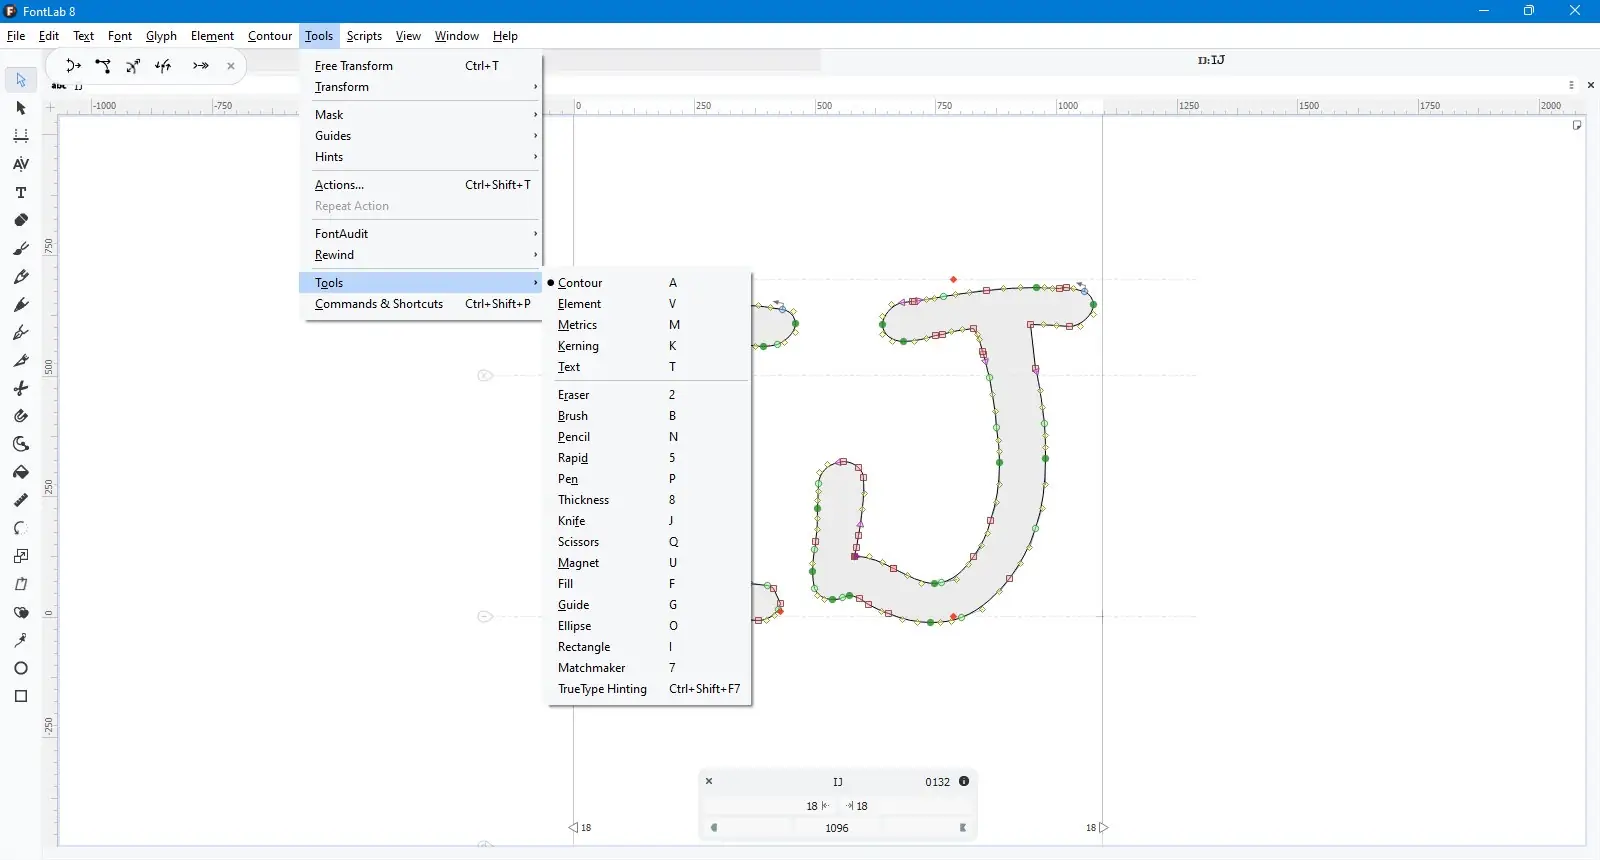This screenshot has height=860, width=1600.
Task: Expand the Mask submenu
Action: click(x=421, y=115)
